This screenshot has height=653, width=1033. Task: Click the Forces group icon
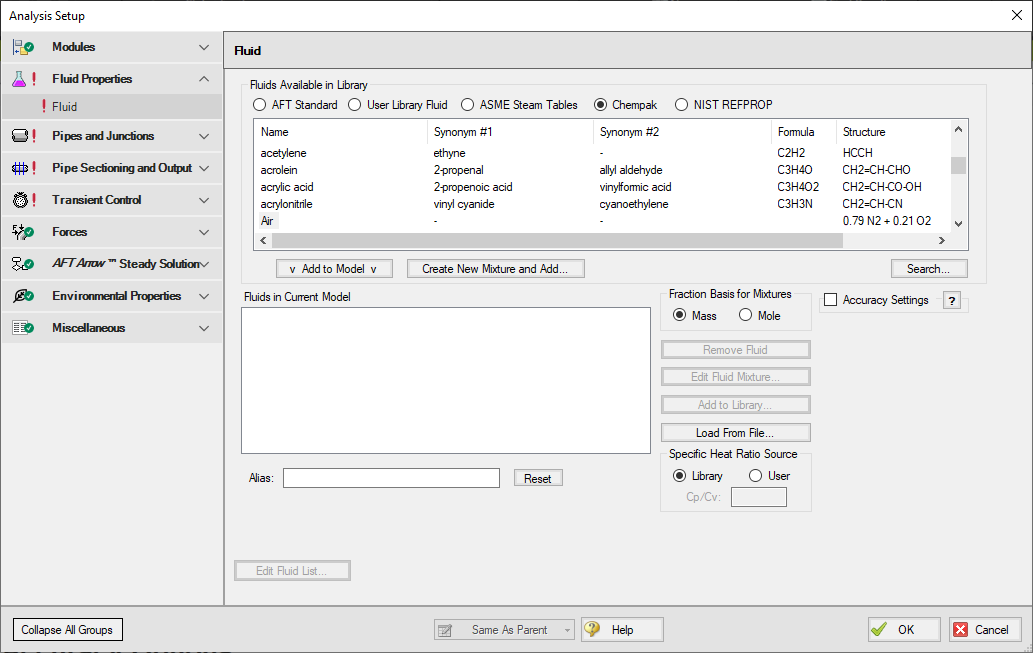pos(22,232)
